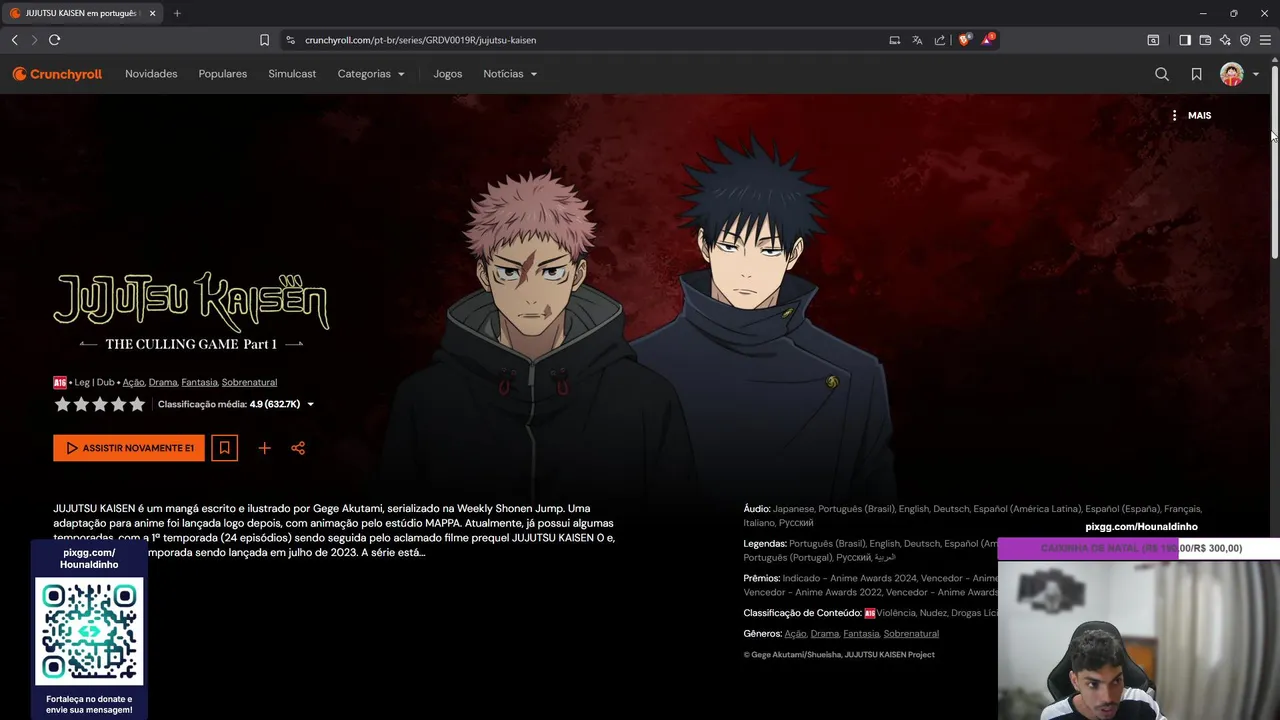Reload the page with the refresh icon

[x=55, y=40]
